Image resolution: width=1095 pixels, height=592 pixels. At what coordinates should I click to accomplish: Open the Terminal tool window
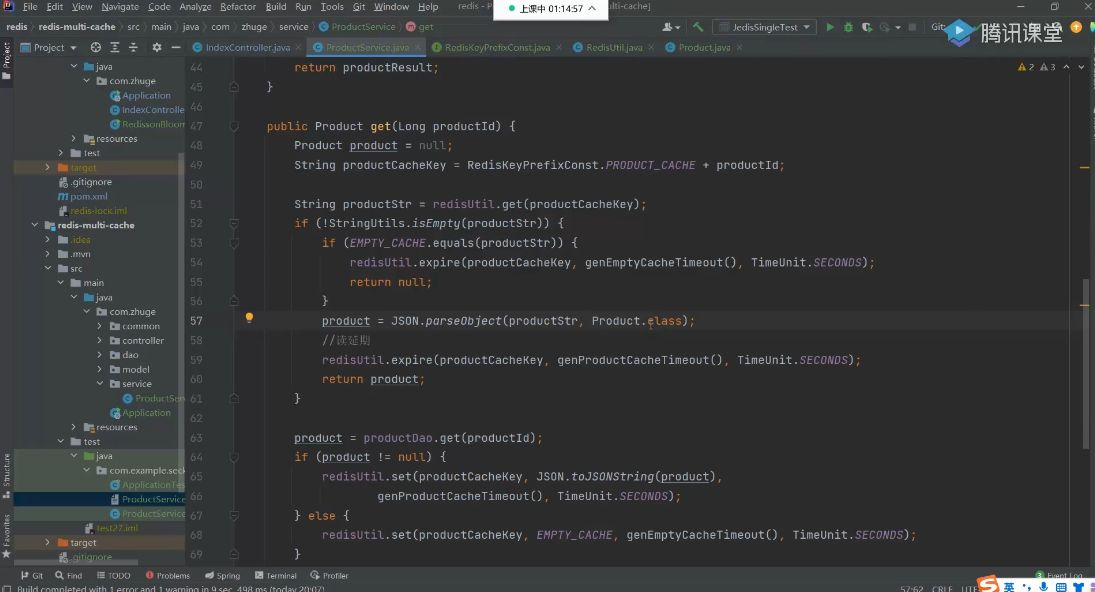[x=275, y=575]
